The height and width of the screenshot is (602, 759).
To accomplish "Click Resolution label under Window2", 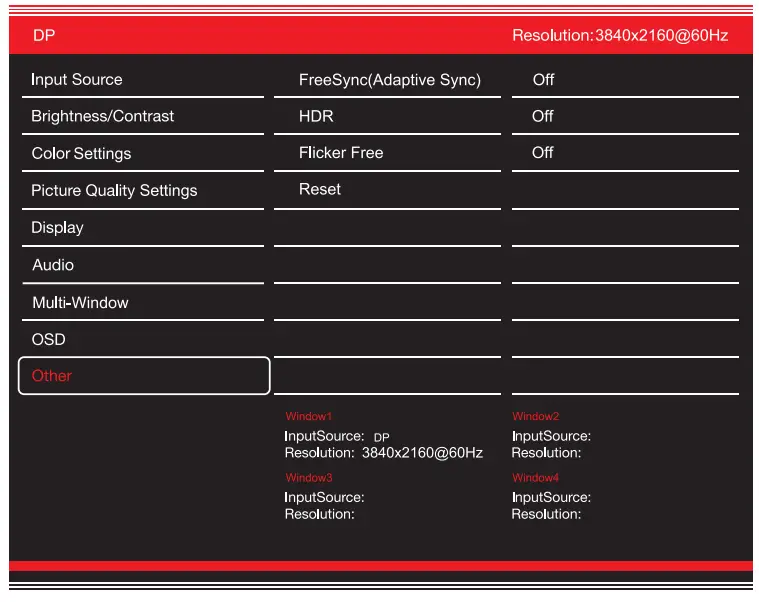I will tap(546, 453).
